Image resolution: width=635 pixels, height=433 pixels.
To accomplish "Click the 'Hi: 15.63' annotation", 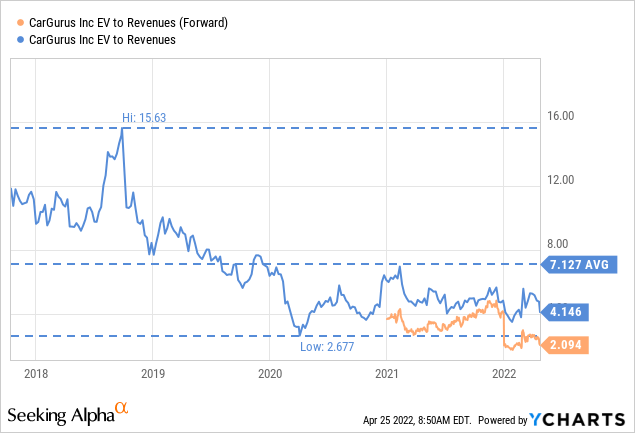I will [144, 117].
